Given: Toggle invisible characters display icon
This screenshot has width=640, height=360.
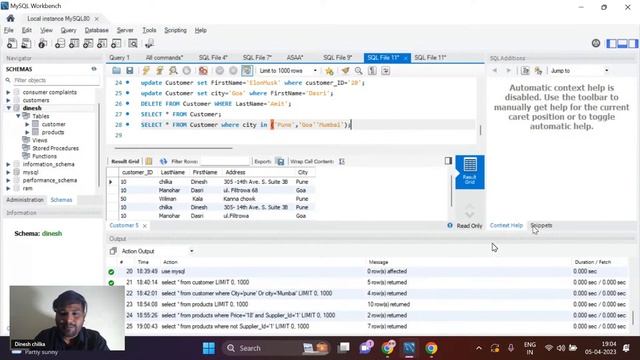Looking at the screenshot, I should pos(372,71).
